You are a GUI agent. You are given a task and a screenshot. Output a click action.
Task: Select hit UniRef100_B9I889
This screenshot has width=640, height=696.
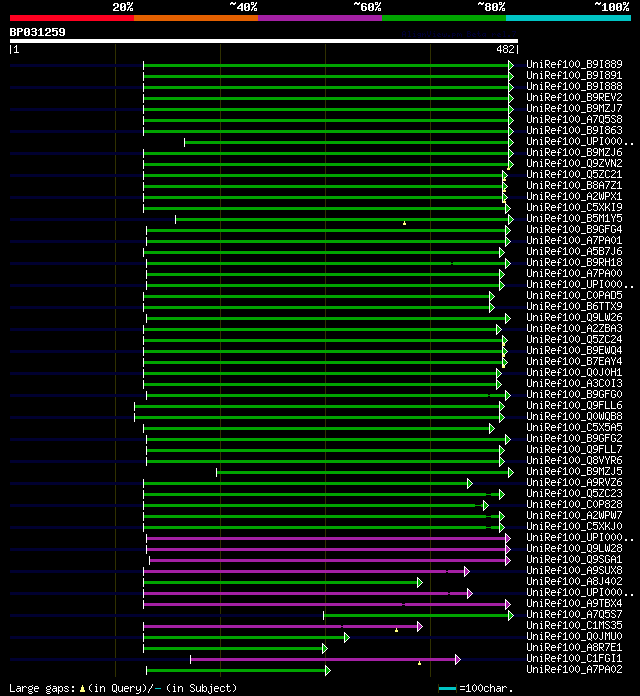574,64
